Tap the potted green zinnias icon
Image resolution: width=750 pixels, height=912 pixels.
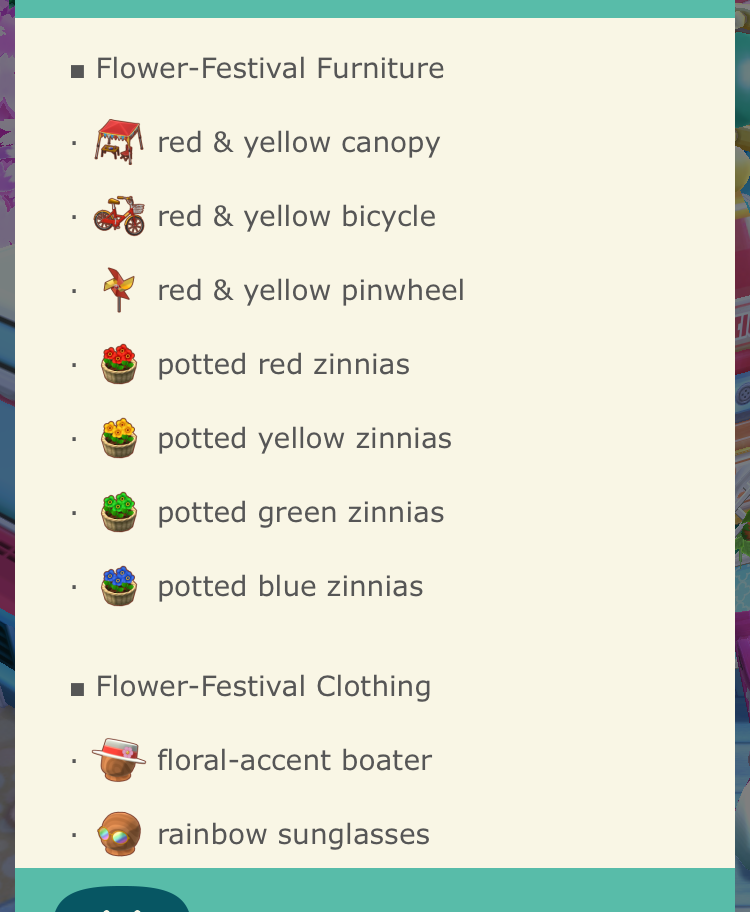119,512
